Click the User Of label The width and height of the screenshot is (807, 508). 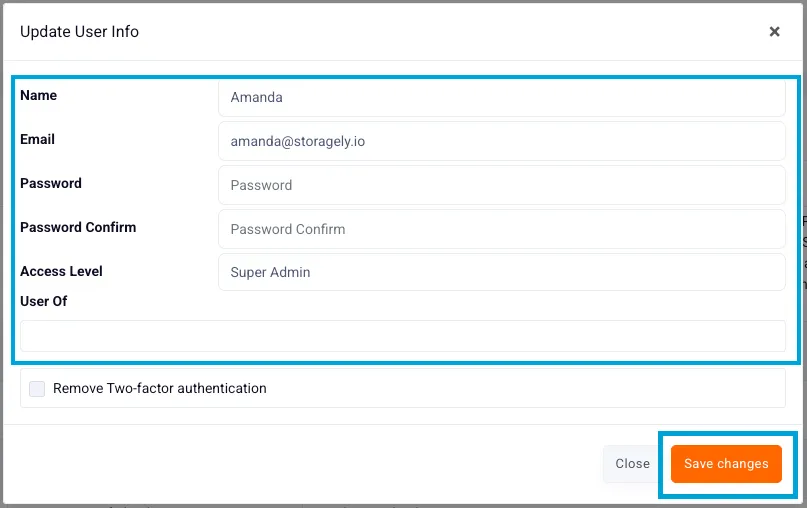click(x=43, y=301)
